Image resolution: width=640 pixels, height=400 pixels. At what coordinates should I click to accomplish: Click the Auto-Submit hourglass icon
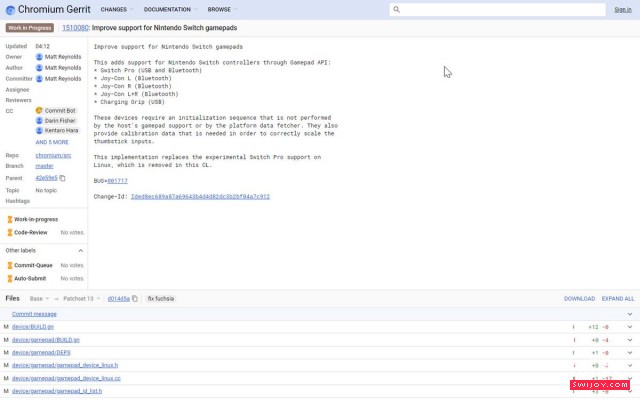[10, 278]
